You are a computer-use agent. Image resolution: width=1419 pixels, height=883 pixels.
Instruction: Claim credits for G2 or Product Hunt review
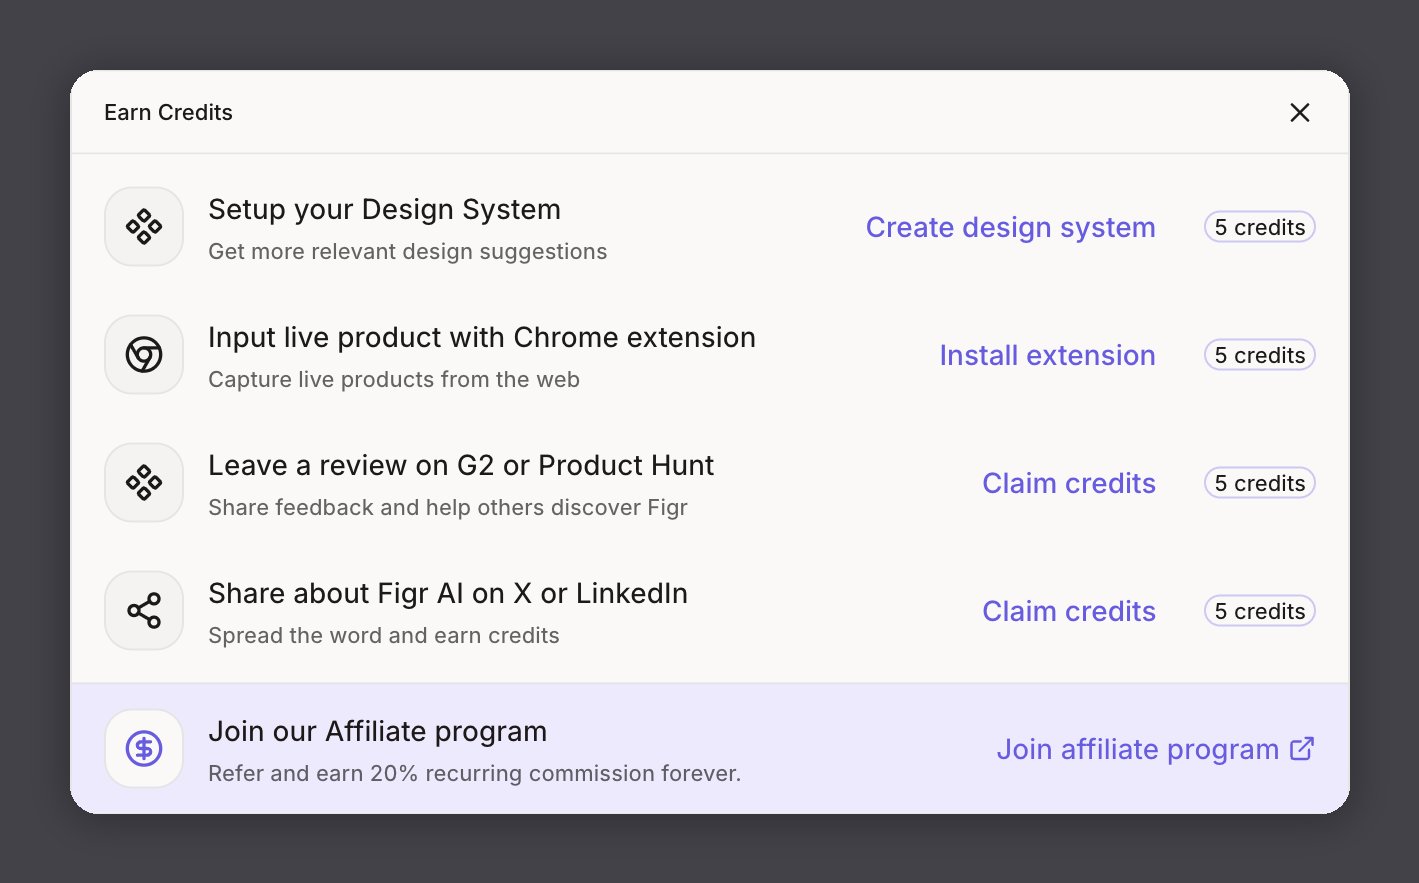pyautogui.click(x=1069, y=483)
